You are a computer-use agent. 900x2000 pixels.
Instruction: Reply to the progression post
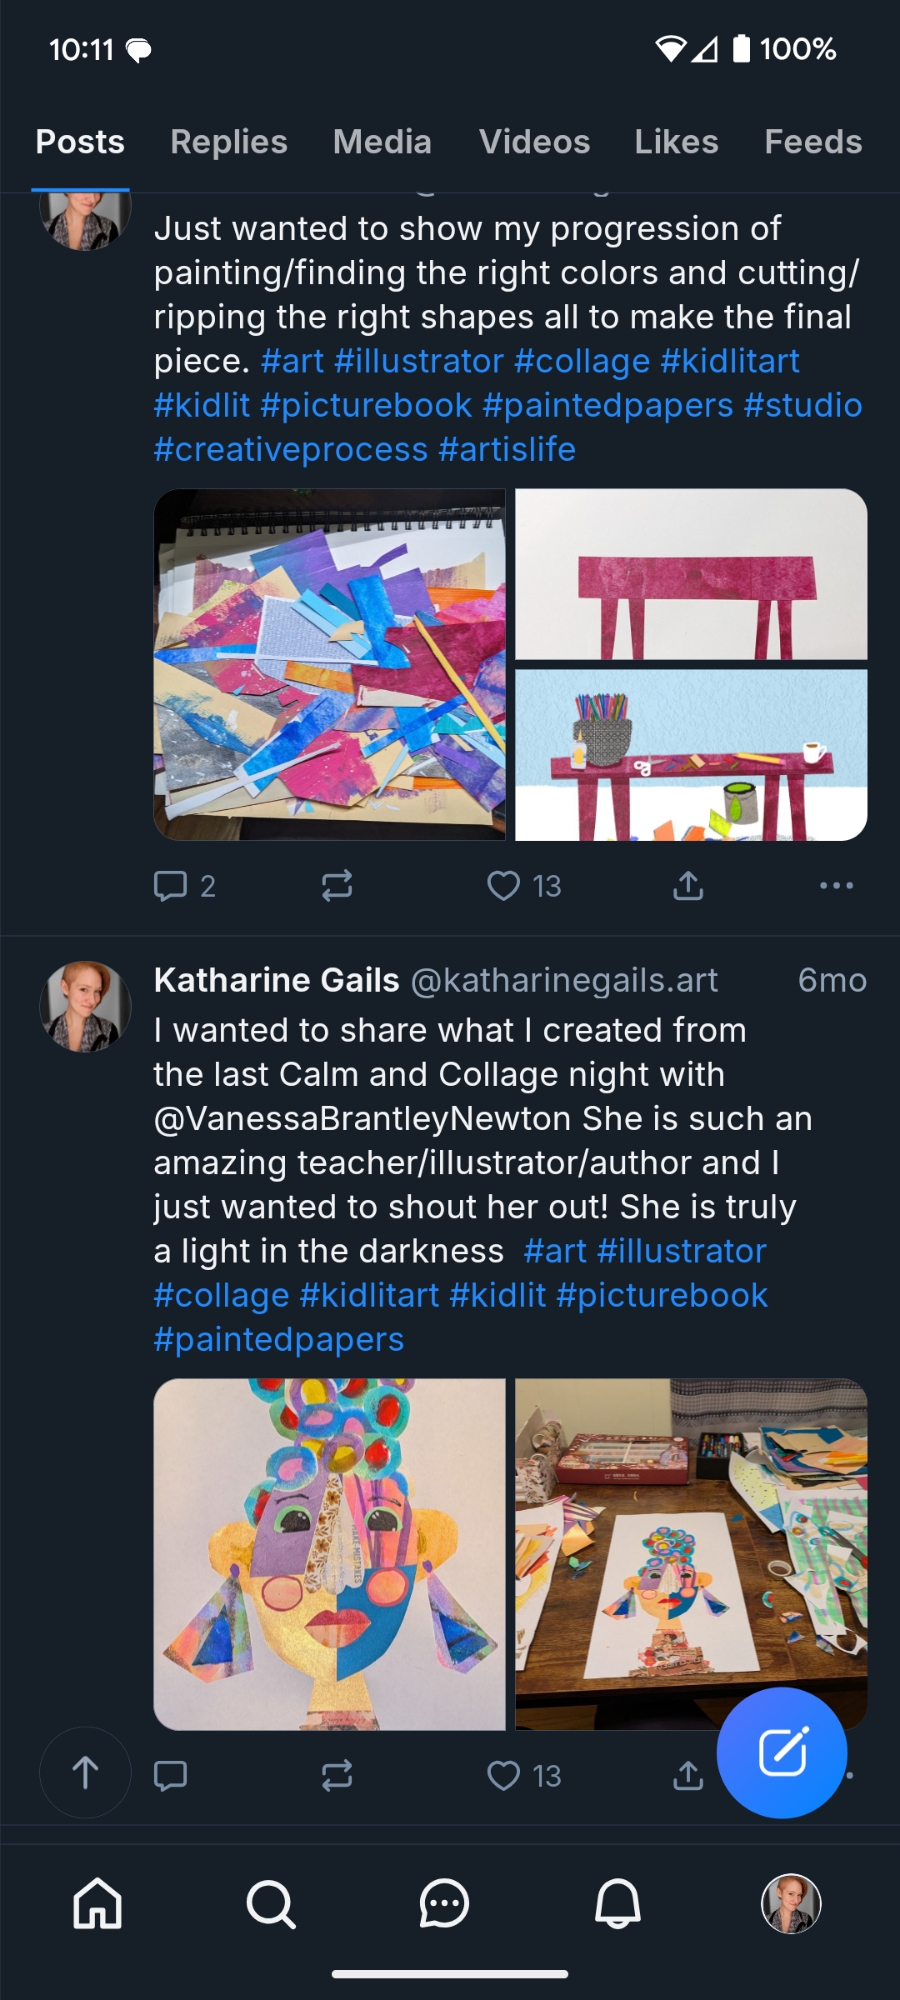point(171,886)
